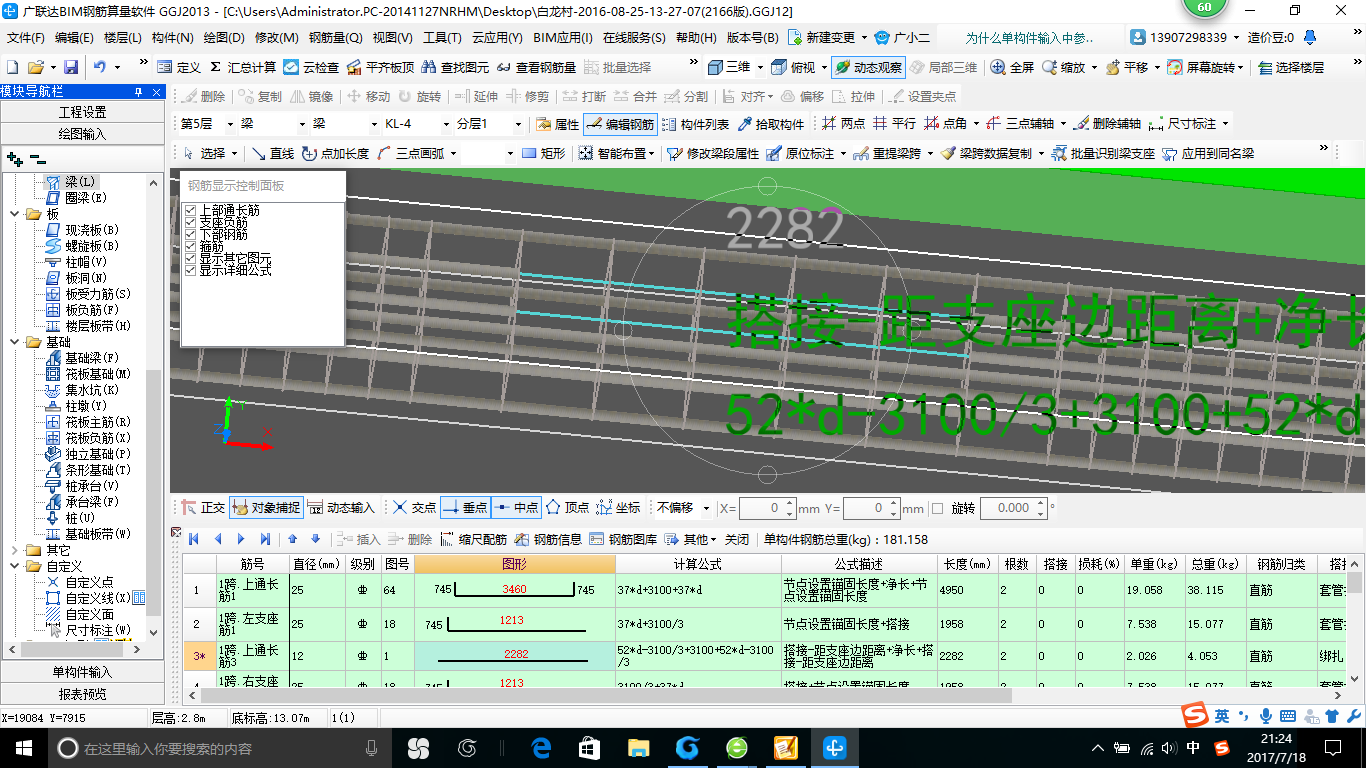Toggle 下部钢筋 checkbox
The image size is (1366, 768).
pos(190,234)
